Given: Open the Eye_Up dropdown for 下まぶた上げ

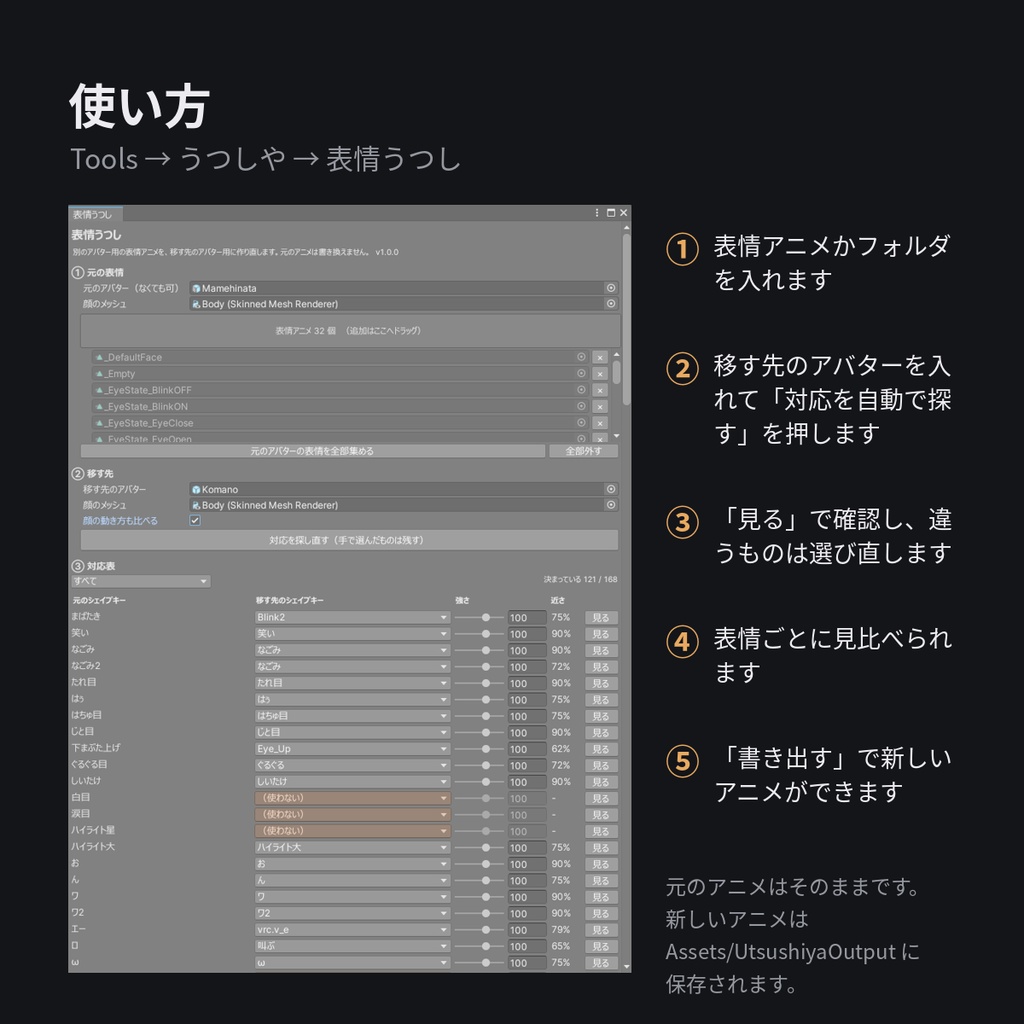Looking at the screenshot, I should tap(352, 749).
